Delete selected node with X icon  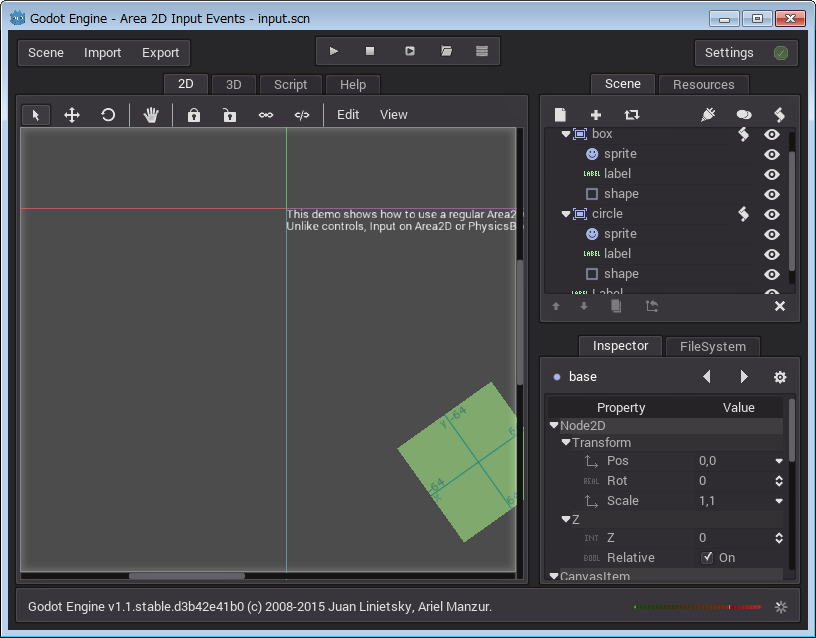(x=780, y=306)
